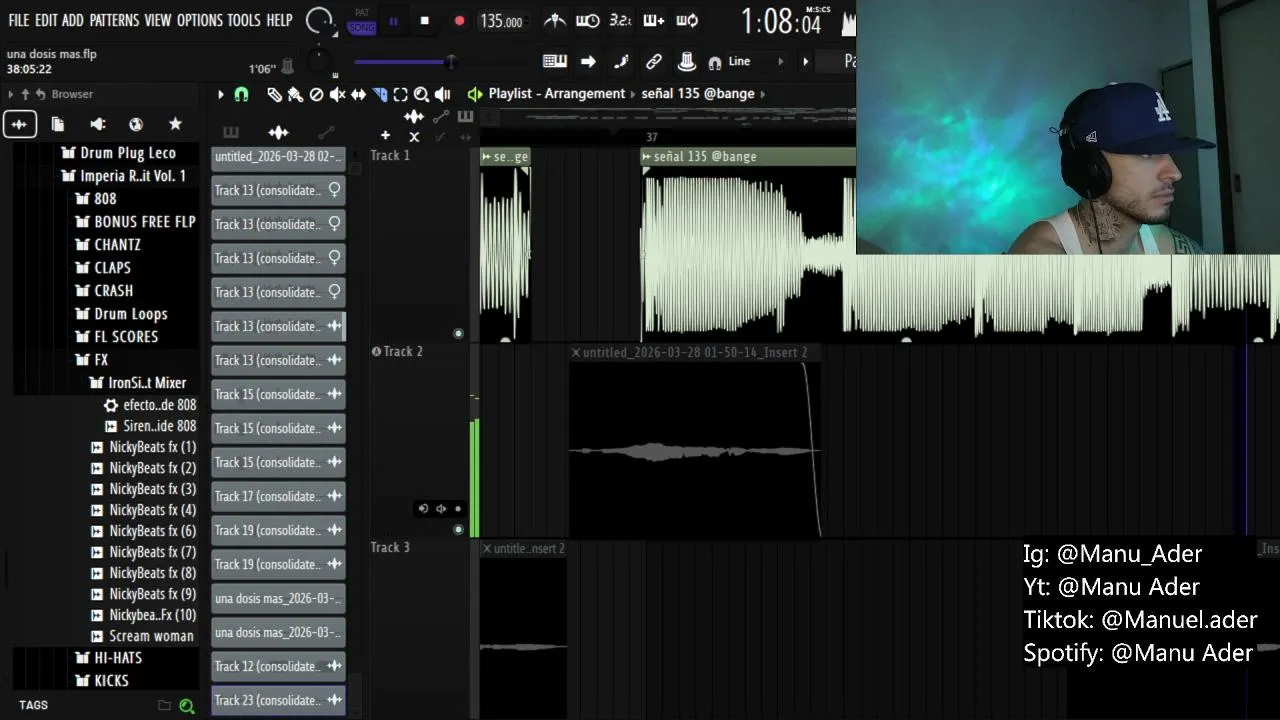Open the PATTERNS menu
Image resolution: width=1280 pixels, height=720 pixels.
point(114,20)
